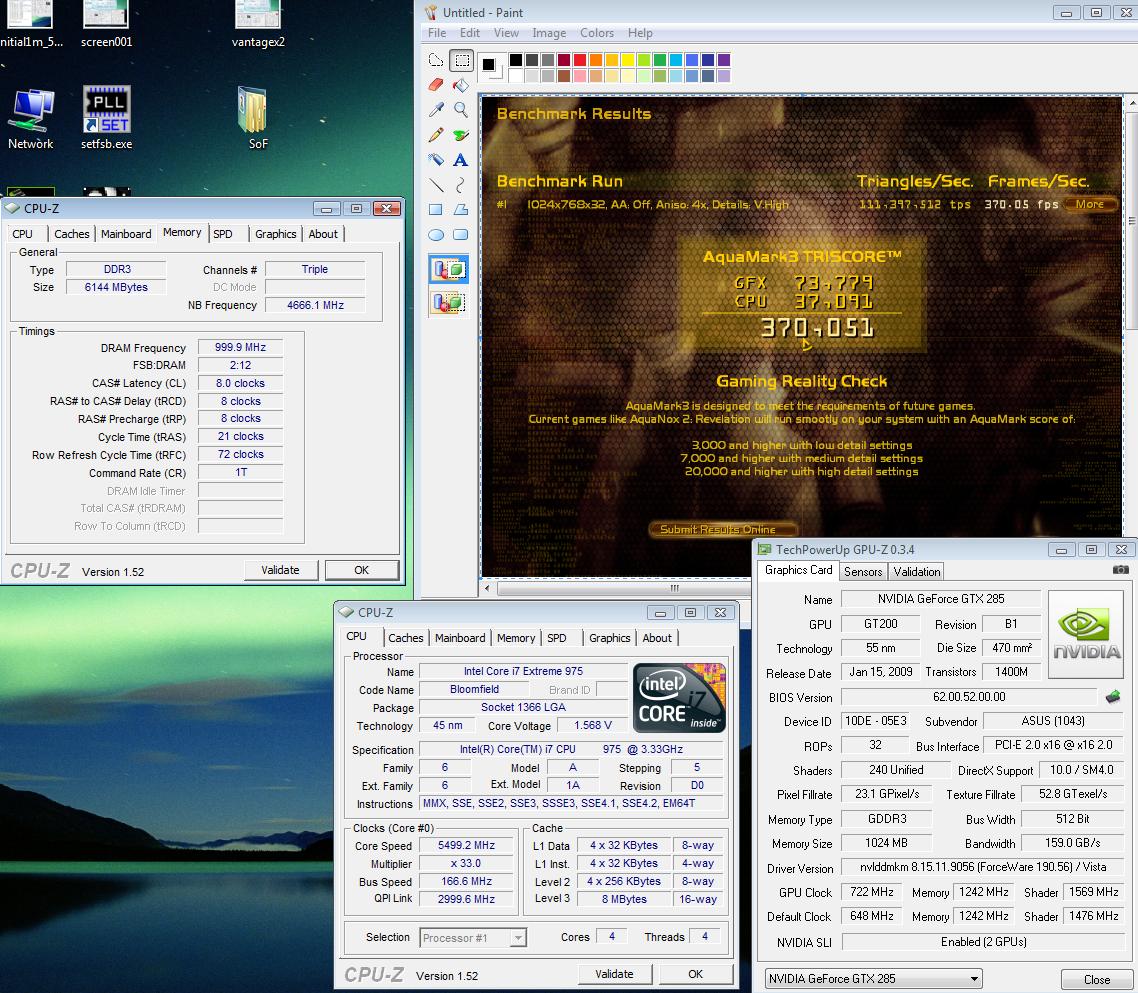
Task: Open the Network desktop icon
Action: (30, 119)
